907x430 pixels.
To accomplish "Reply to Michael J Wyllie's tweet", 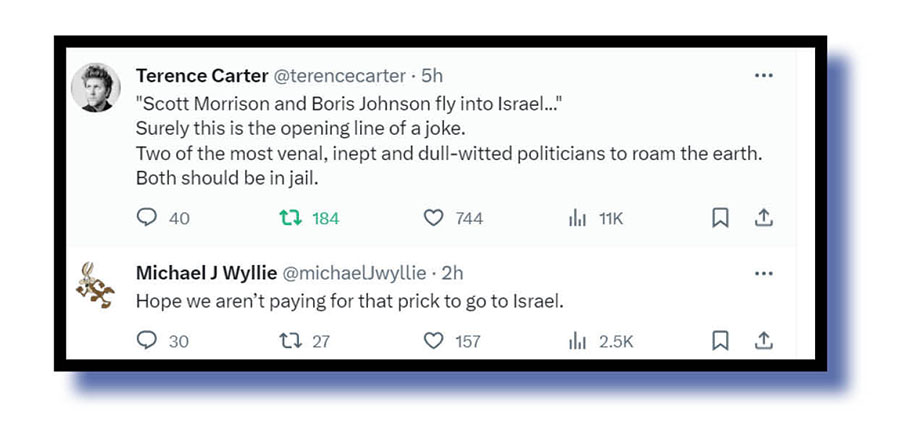I will pos(145,341).
